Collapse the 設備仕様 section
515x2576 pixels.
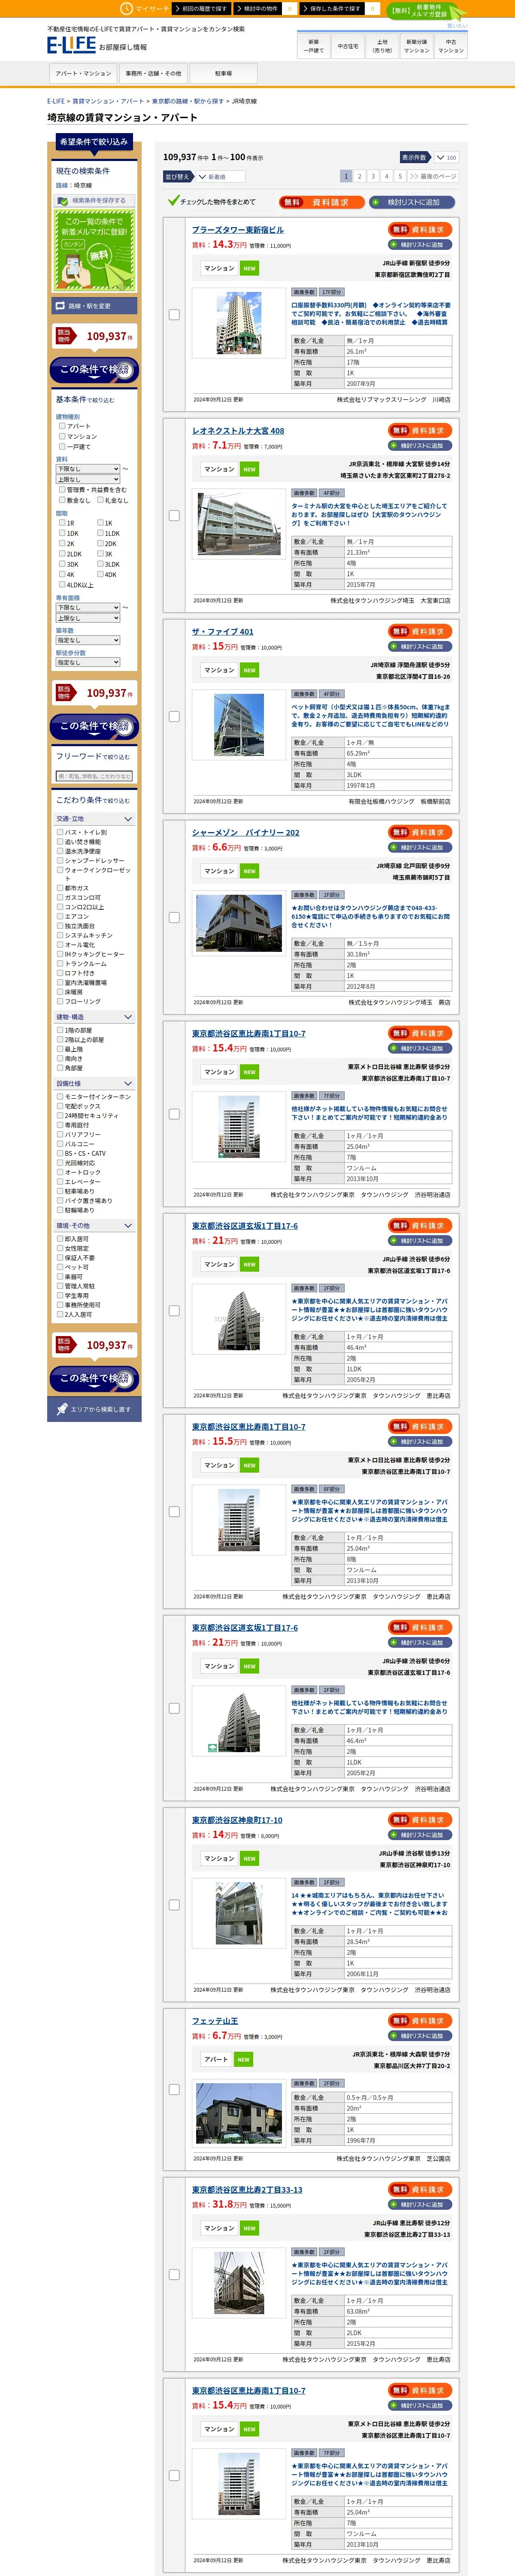click(94, 1083)
